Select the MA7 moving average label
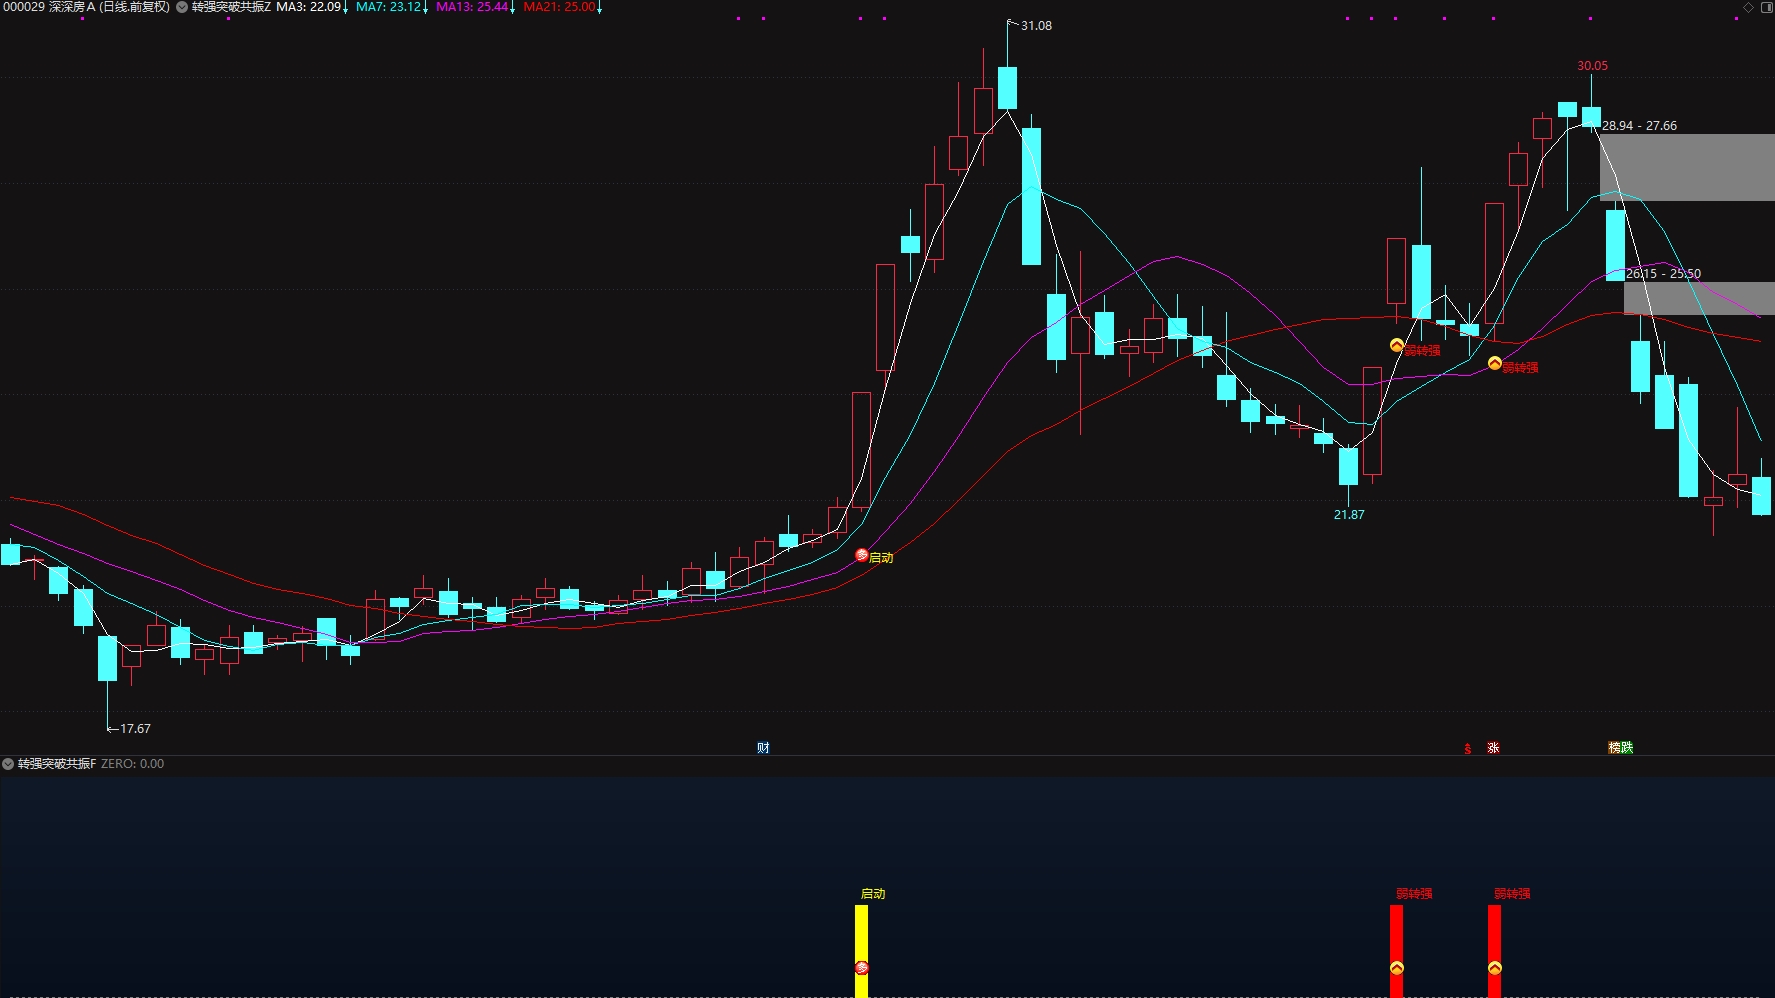The image size is (1775, 998). pos(388,7)
